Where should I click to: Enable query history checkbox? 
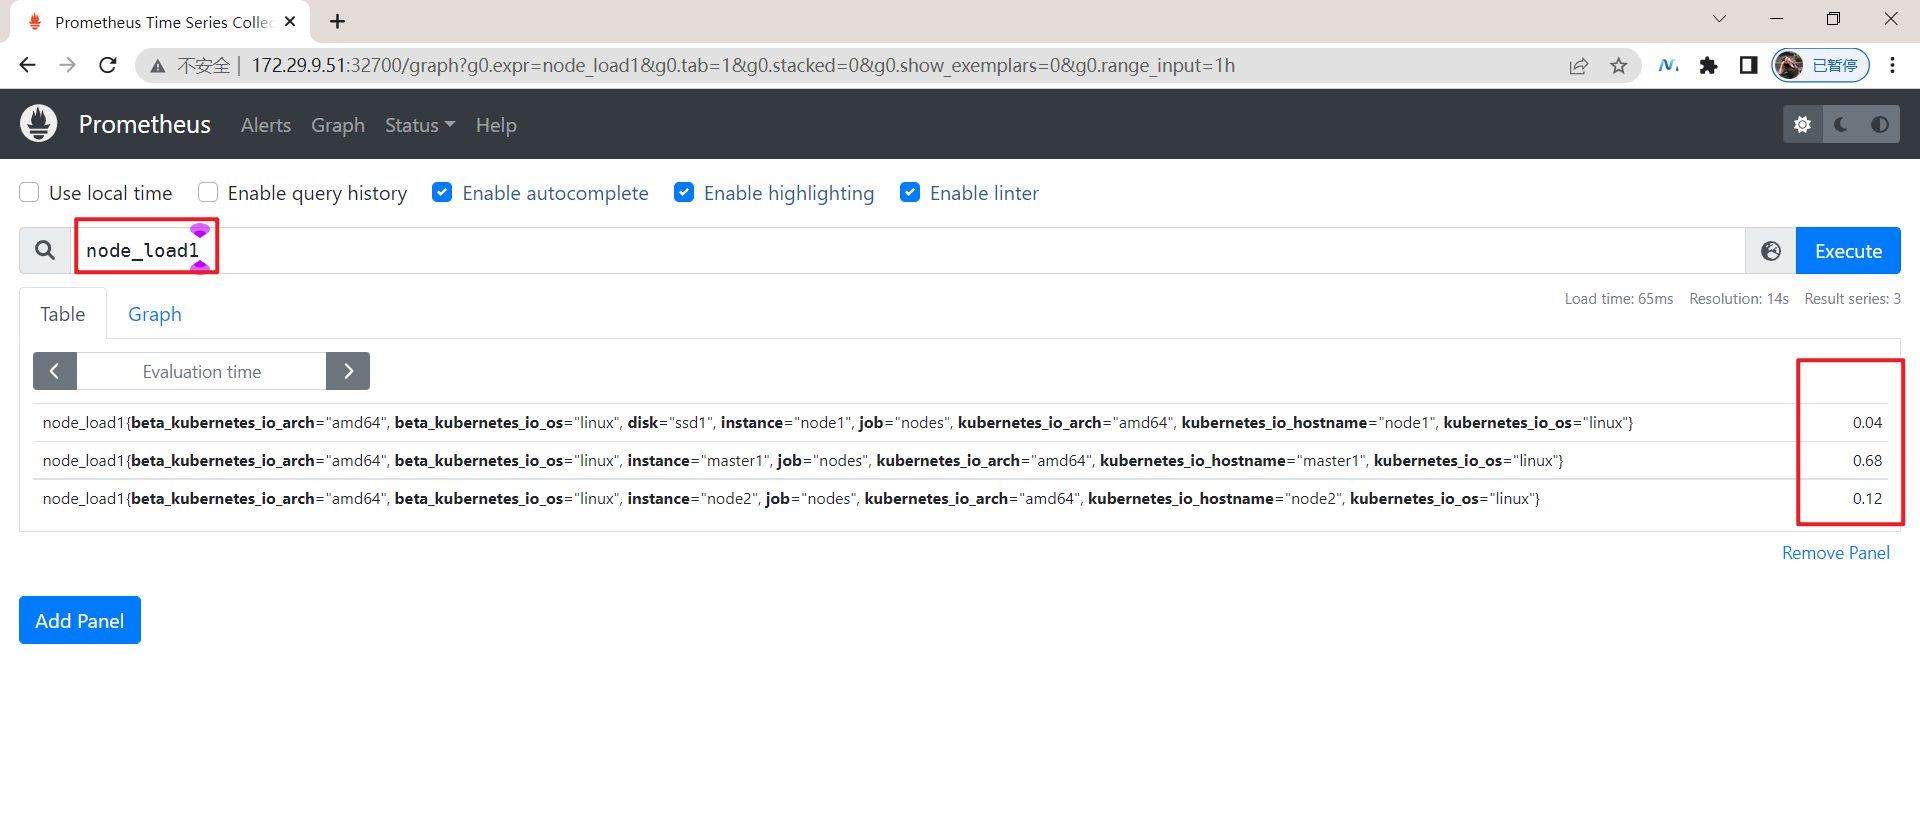208,192
